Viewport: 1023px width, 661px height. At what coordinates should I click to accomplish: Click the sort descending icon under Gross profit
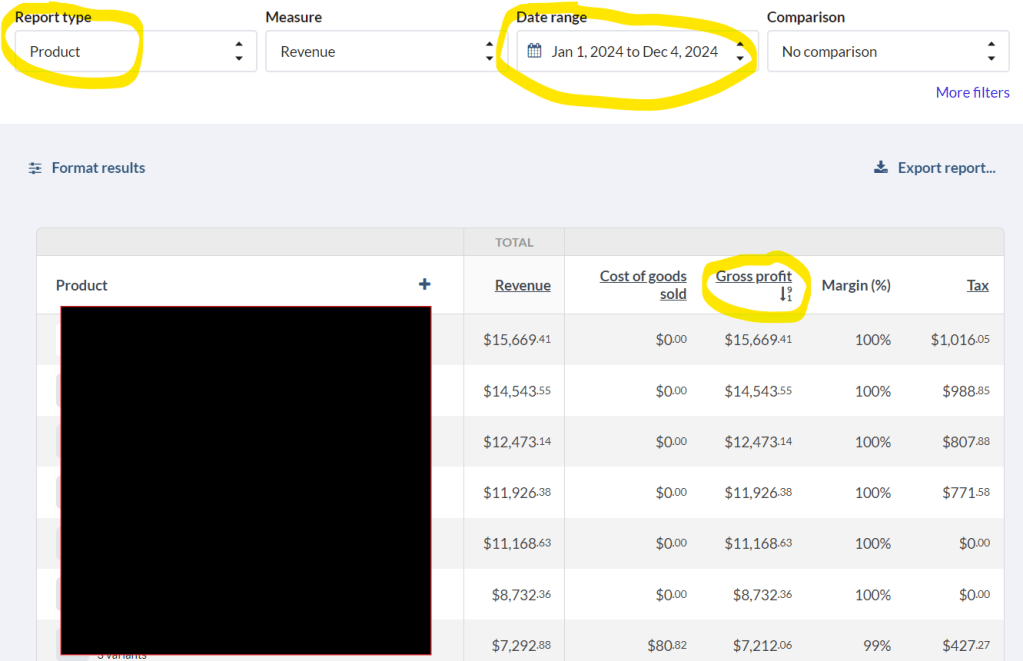786,294
